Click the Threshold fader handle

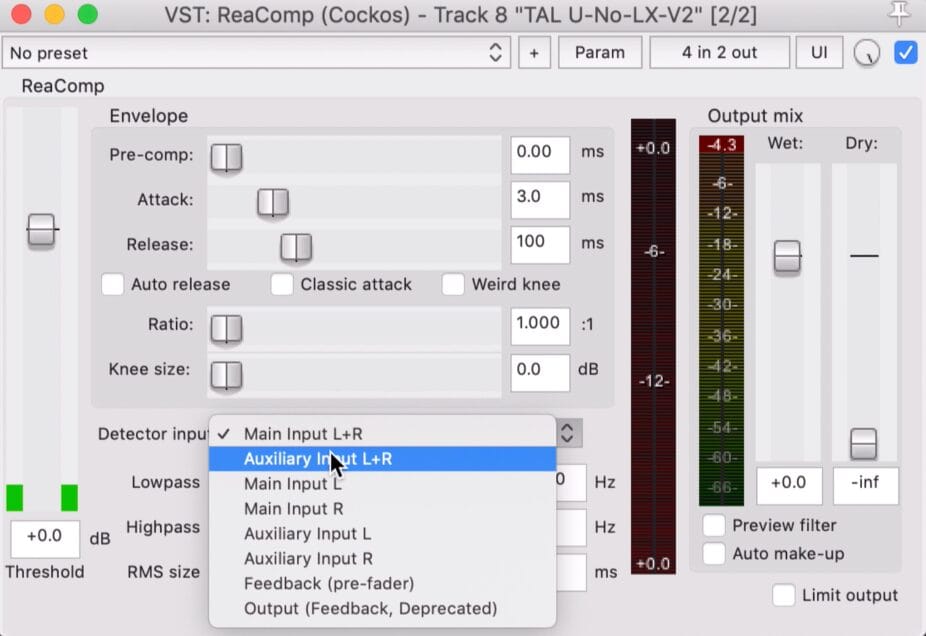coord(41,230)
